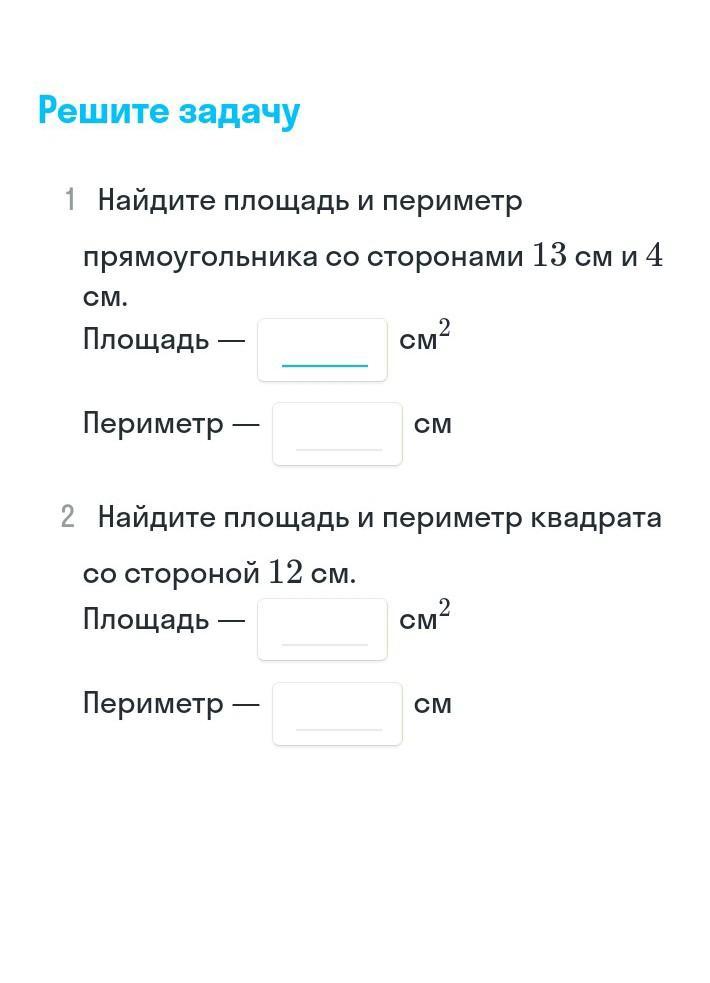Click the text 'Найдите площадь и периметр квадрата'
The height and width of the screenshot is (983, 710).
coord(379,518)
